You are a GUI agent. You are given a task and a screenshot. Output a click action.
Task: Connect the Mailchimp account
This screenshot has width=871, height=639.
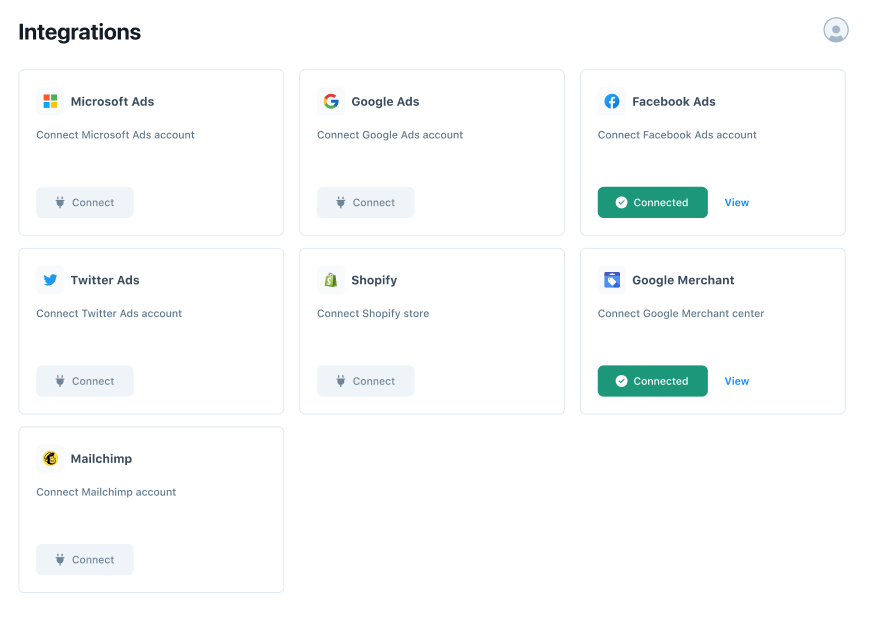click(x=85, y=560)
